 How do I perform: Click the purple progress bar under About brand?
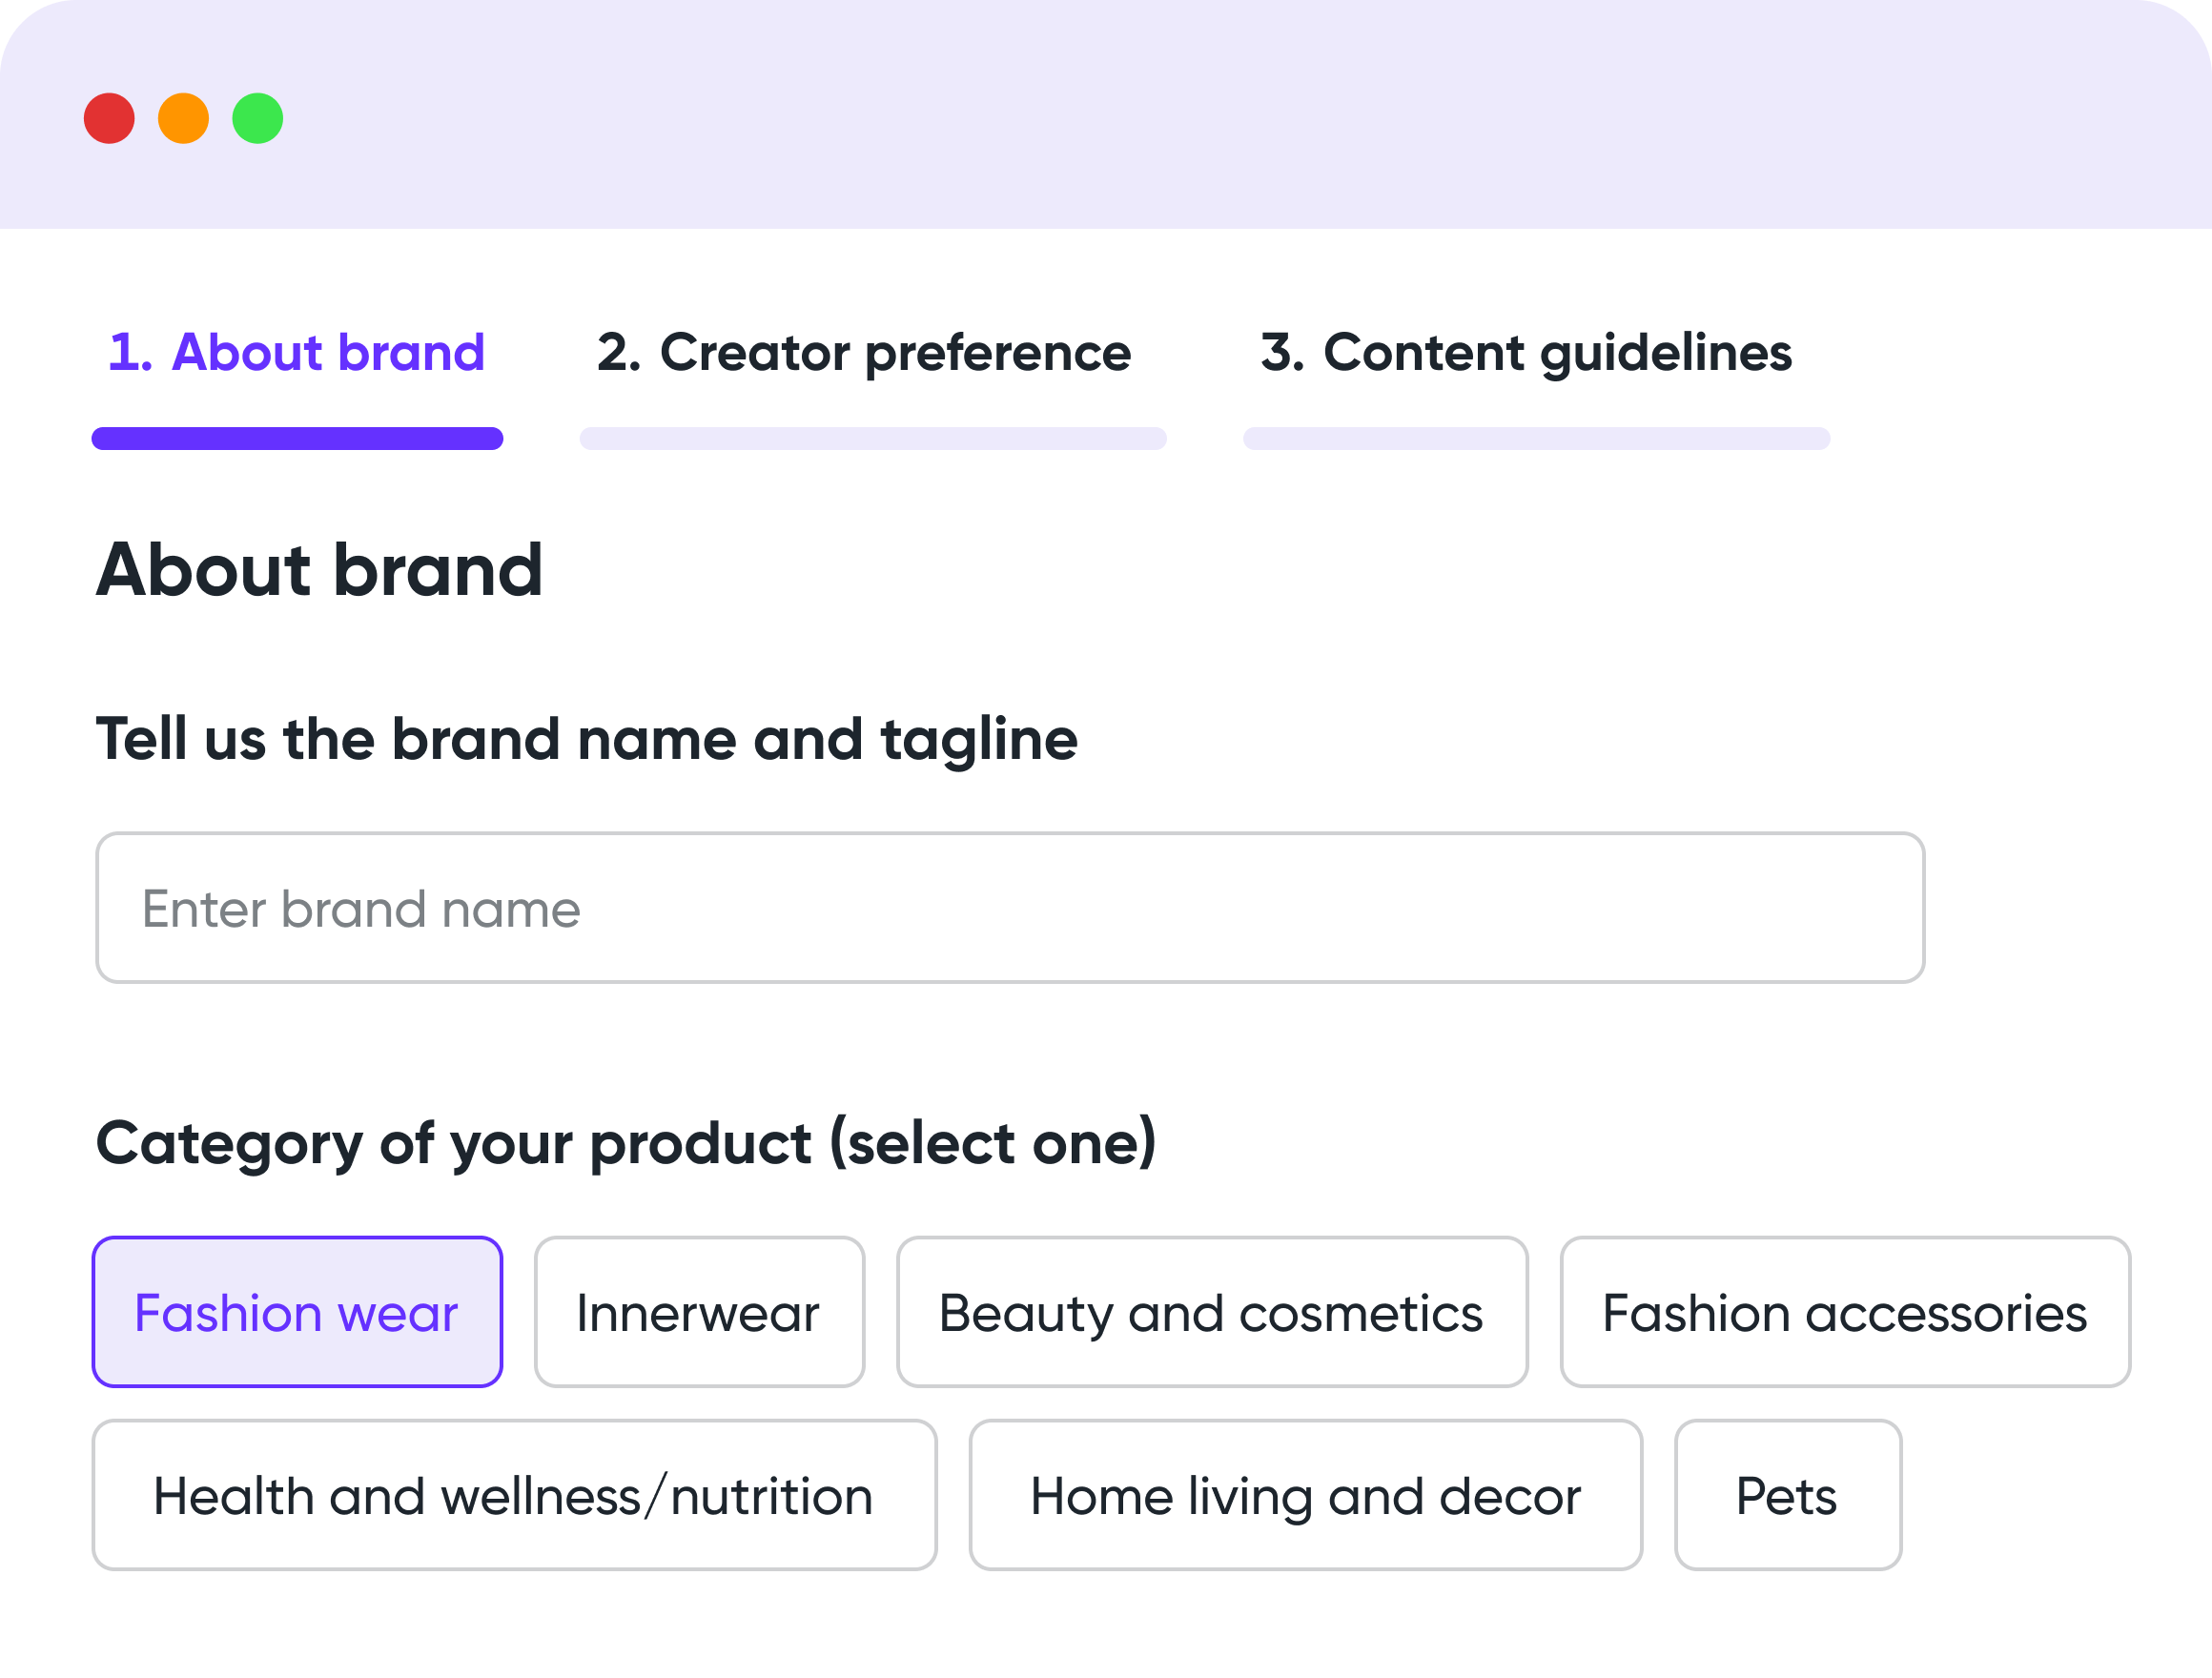pyautogui.click(x=297, y=439)
